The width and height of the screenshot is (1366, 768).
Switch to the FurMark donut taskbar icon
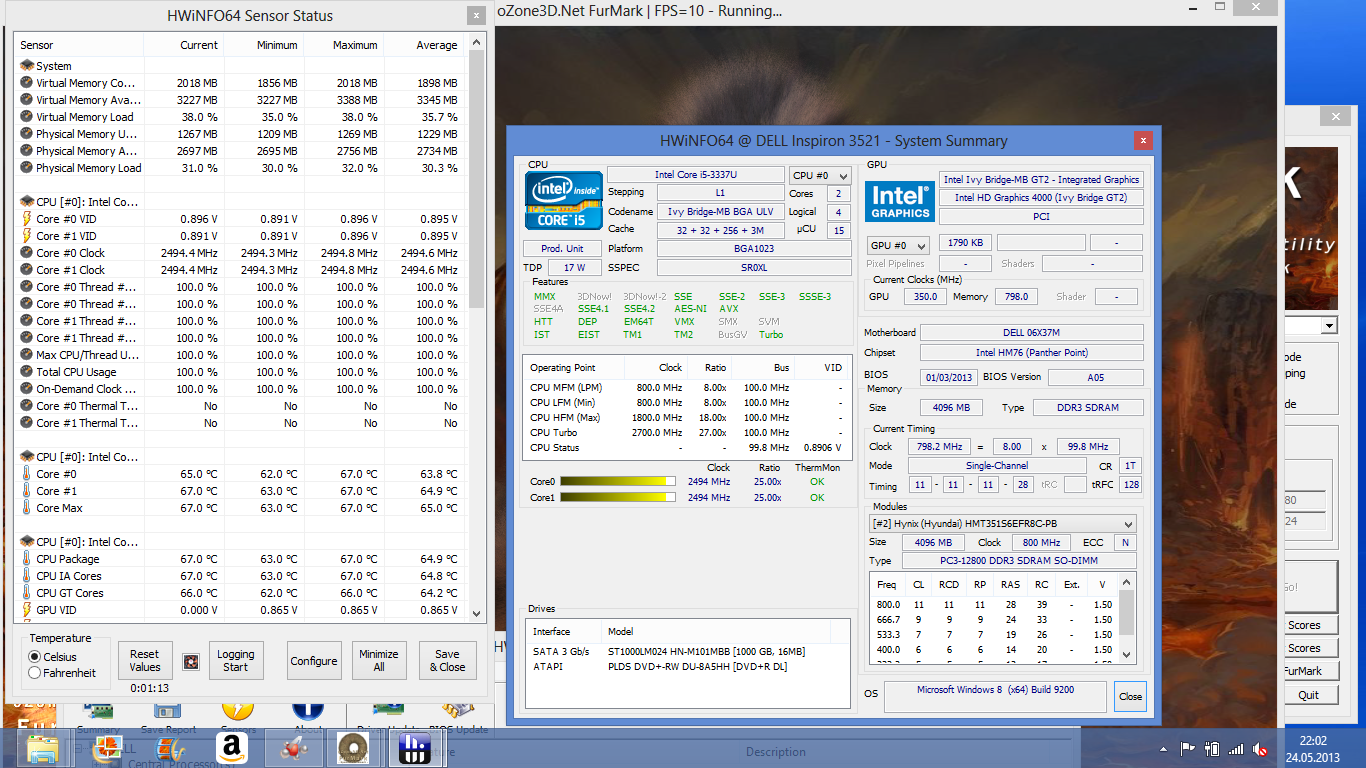click(x=353, y=747)
